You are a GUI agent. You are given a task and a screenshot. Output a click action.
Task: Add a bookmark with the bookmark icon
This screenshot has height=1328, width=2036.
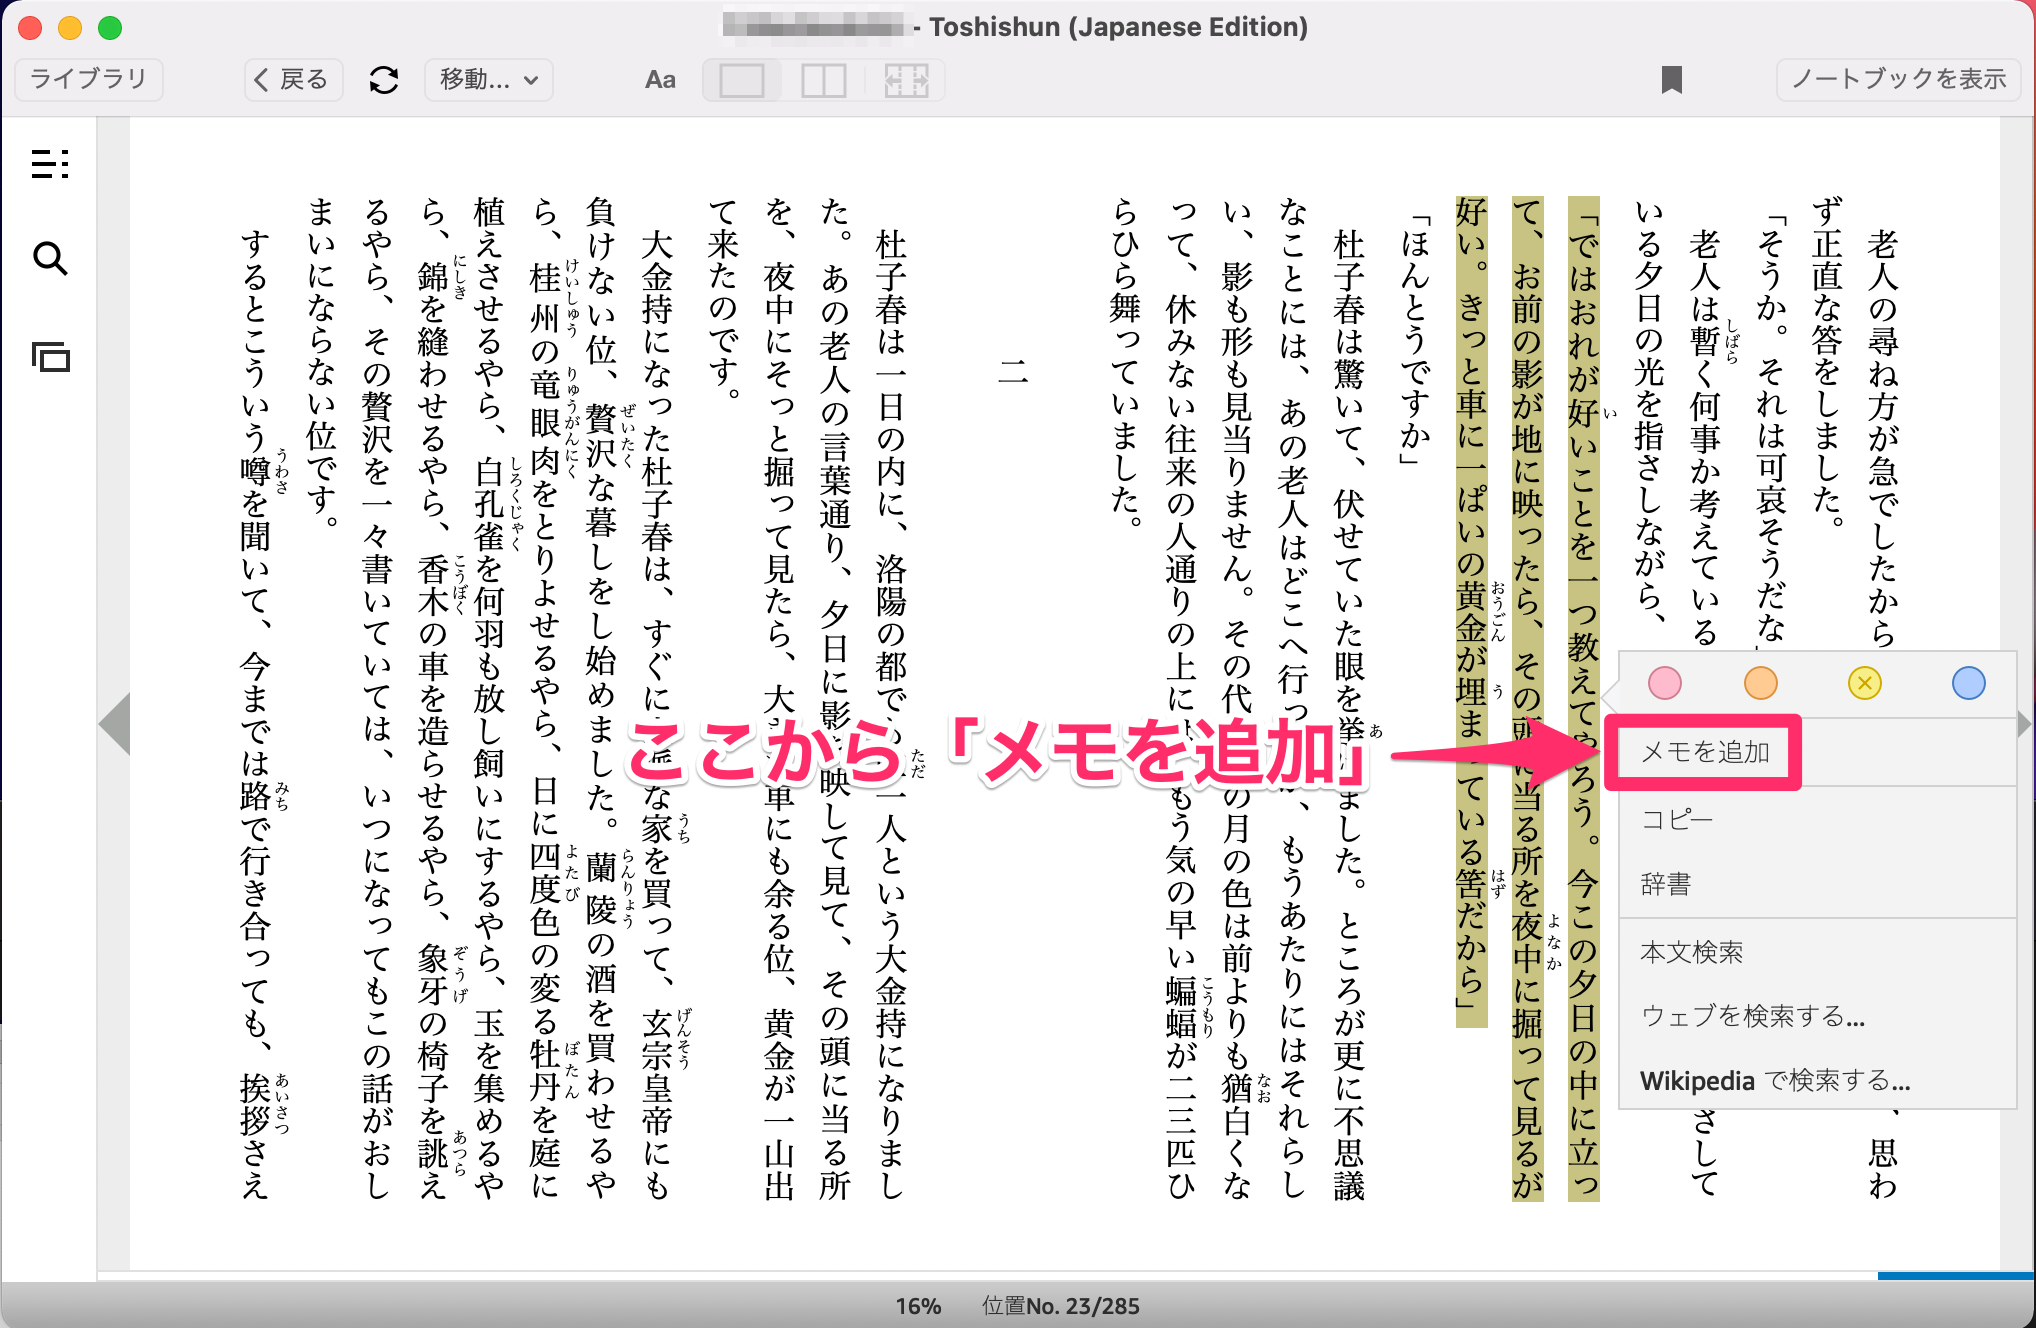[x=1671, y=80]
